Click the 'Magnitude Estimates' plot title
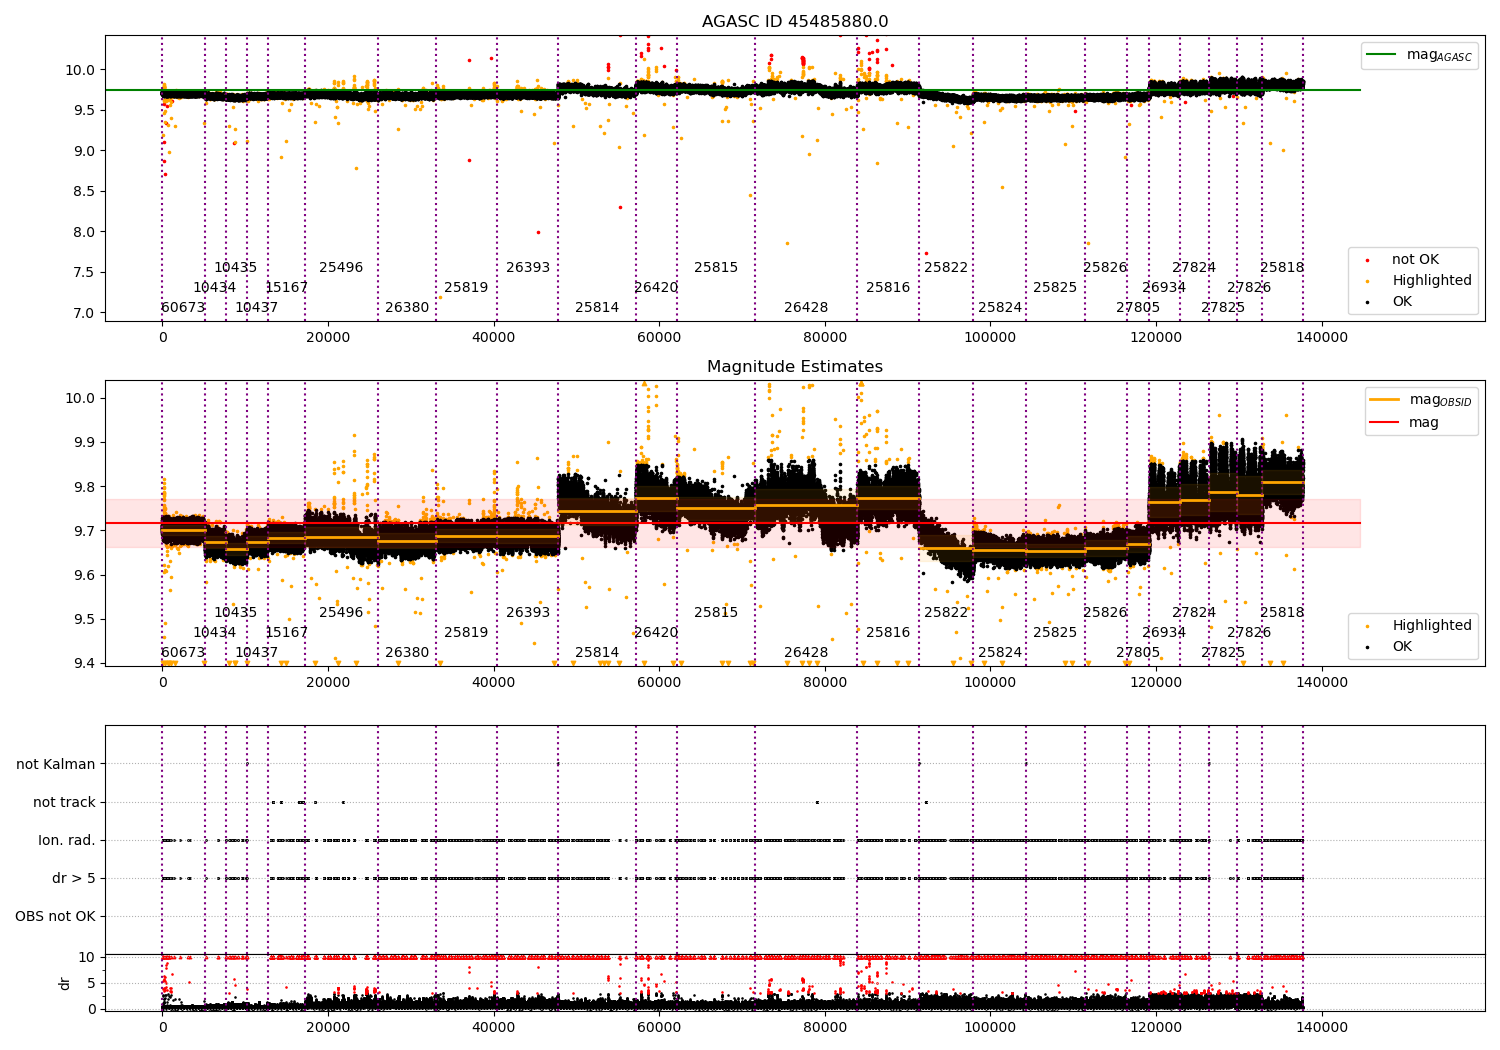The width and height of the screenshot is (1500, 1050). point(795,367)
